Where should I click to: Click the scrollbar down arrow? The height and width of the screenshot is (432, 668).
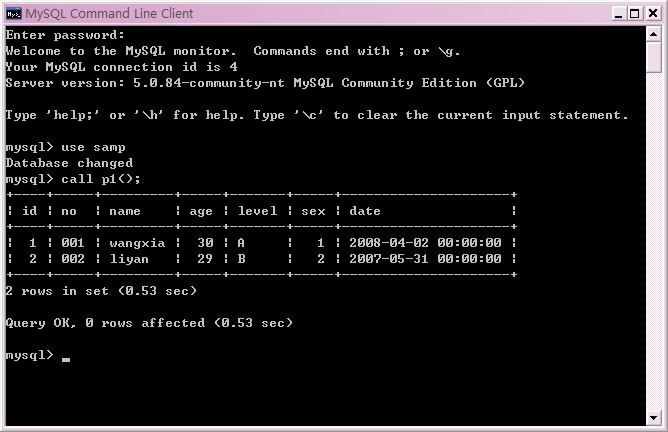point(653,418)
